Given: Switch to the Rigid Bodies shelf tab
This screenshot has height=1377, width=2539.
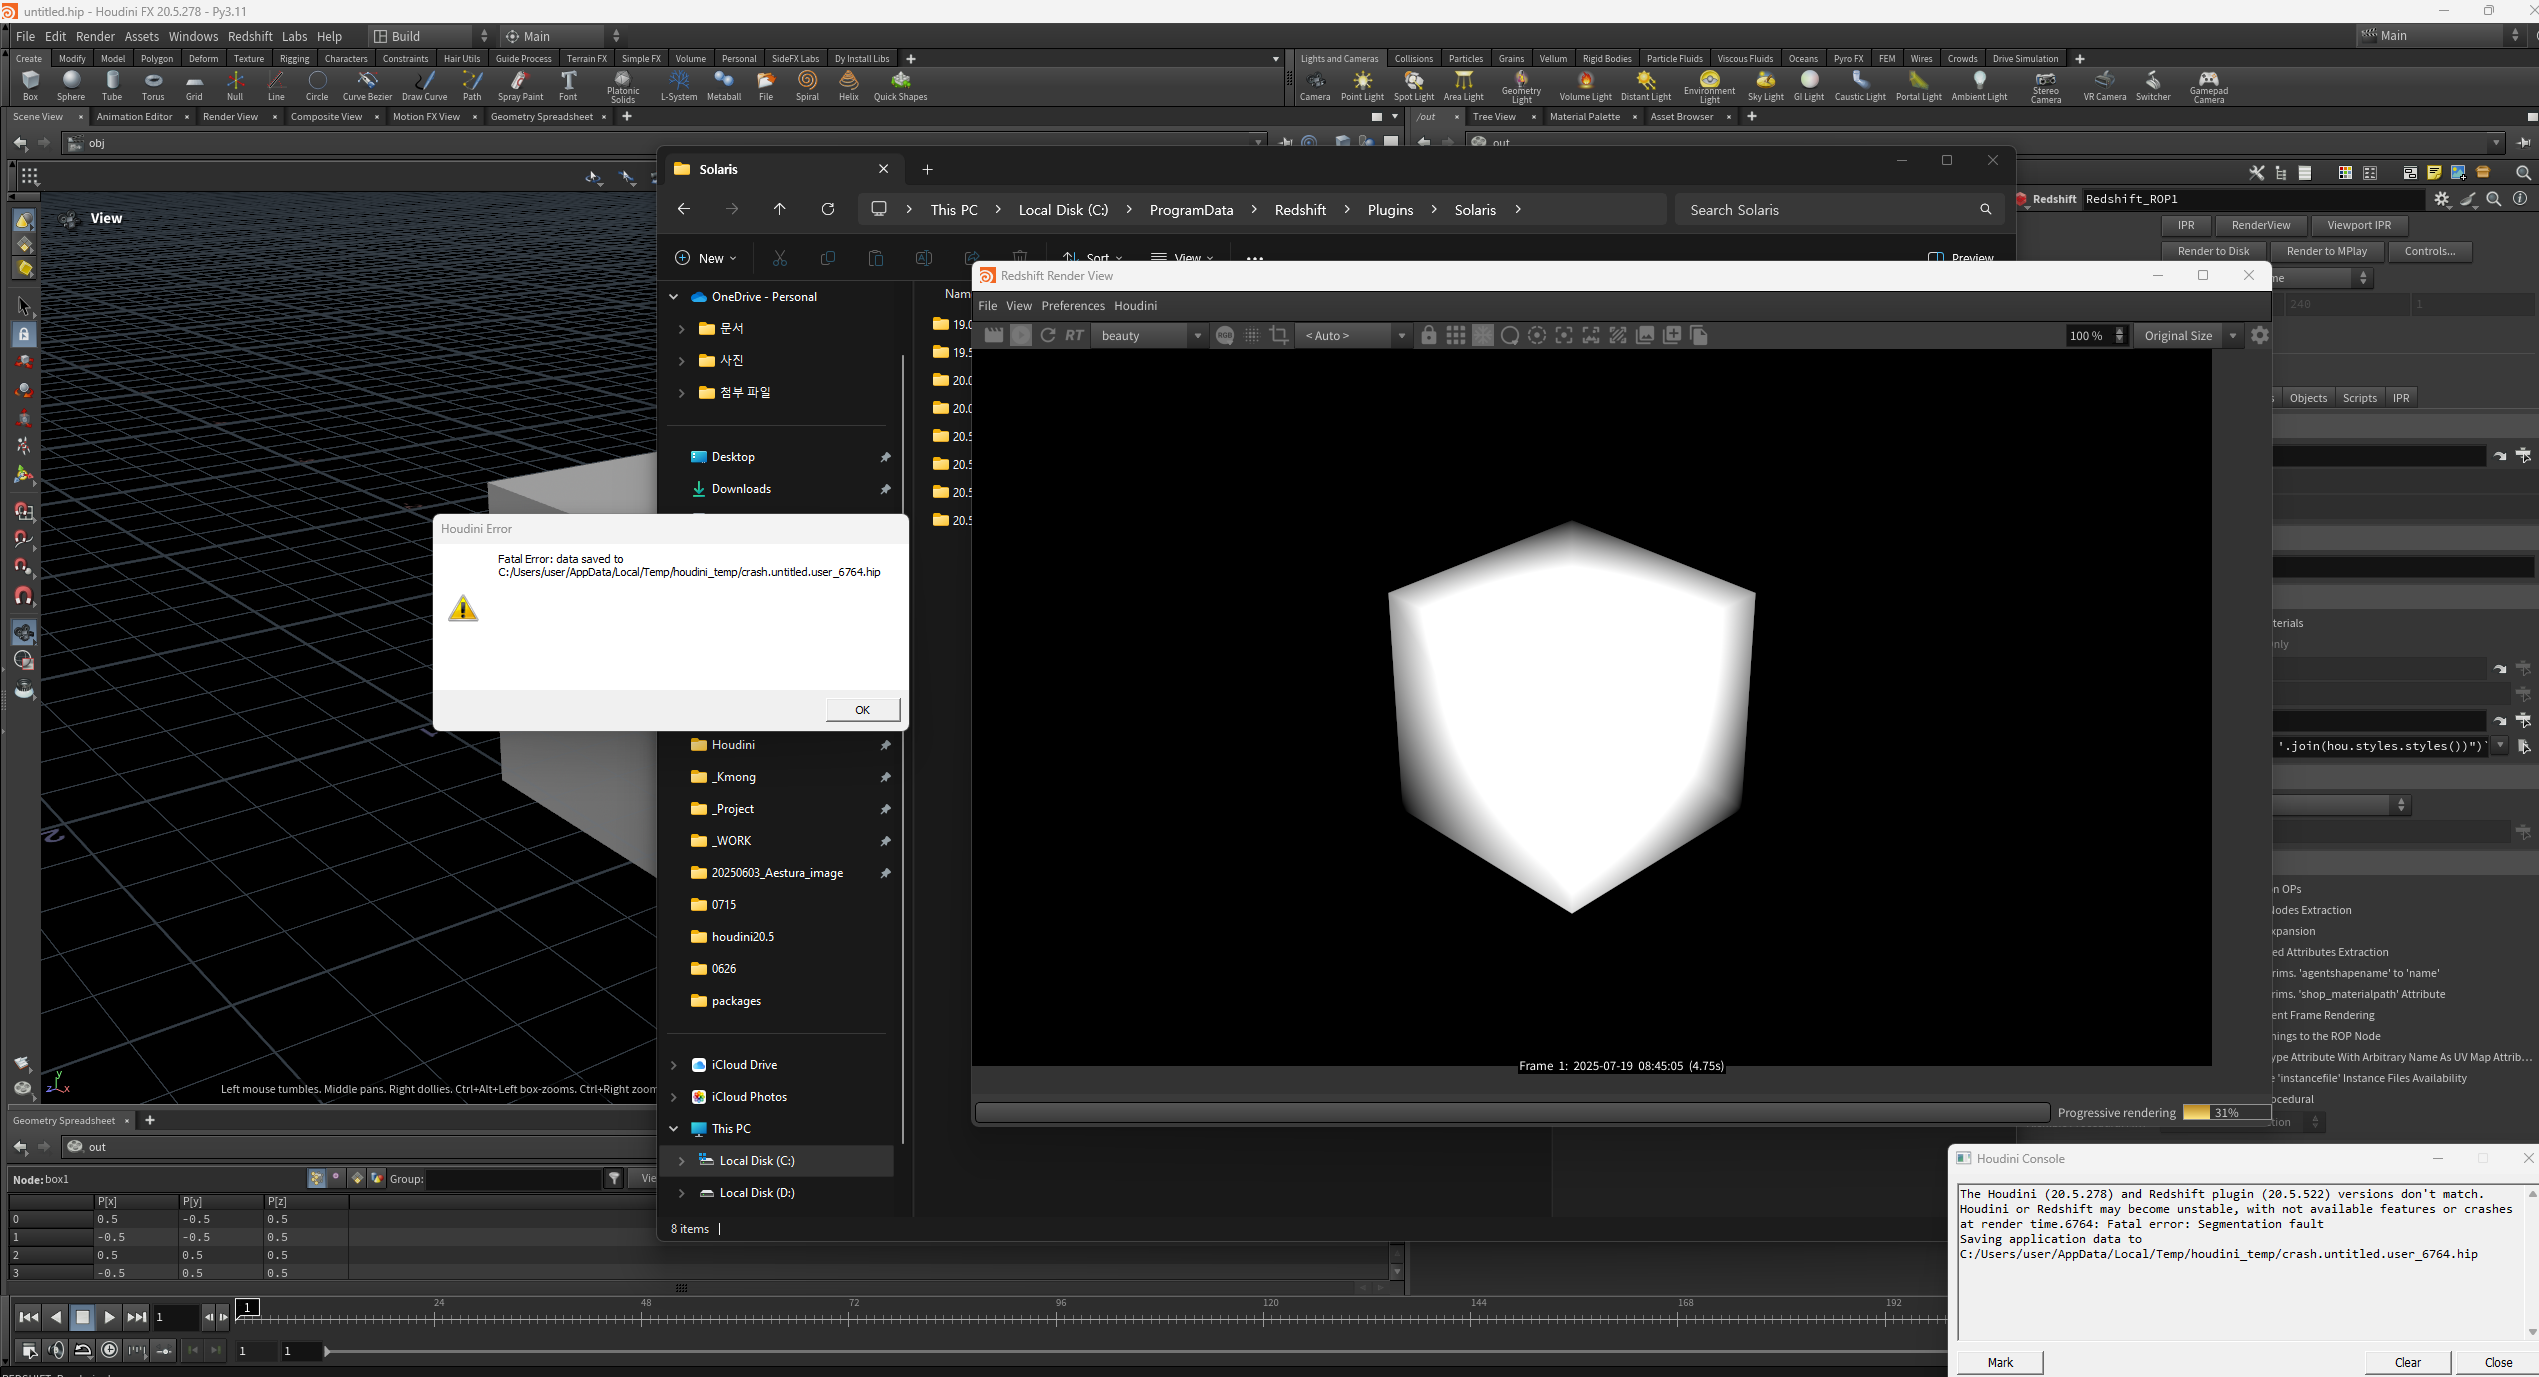Looking at the screenshot, I should click(1606, 59).
